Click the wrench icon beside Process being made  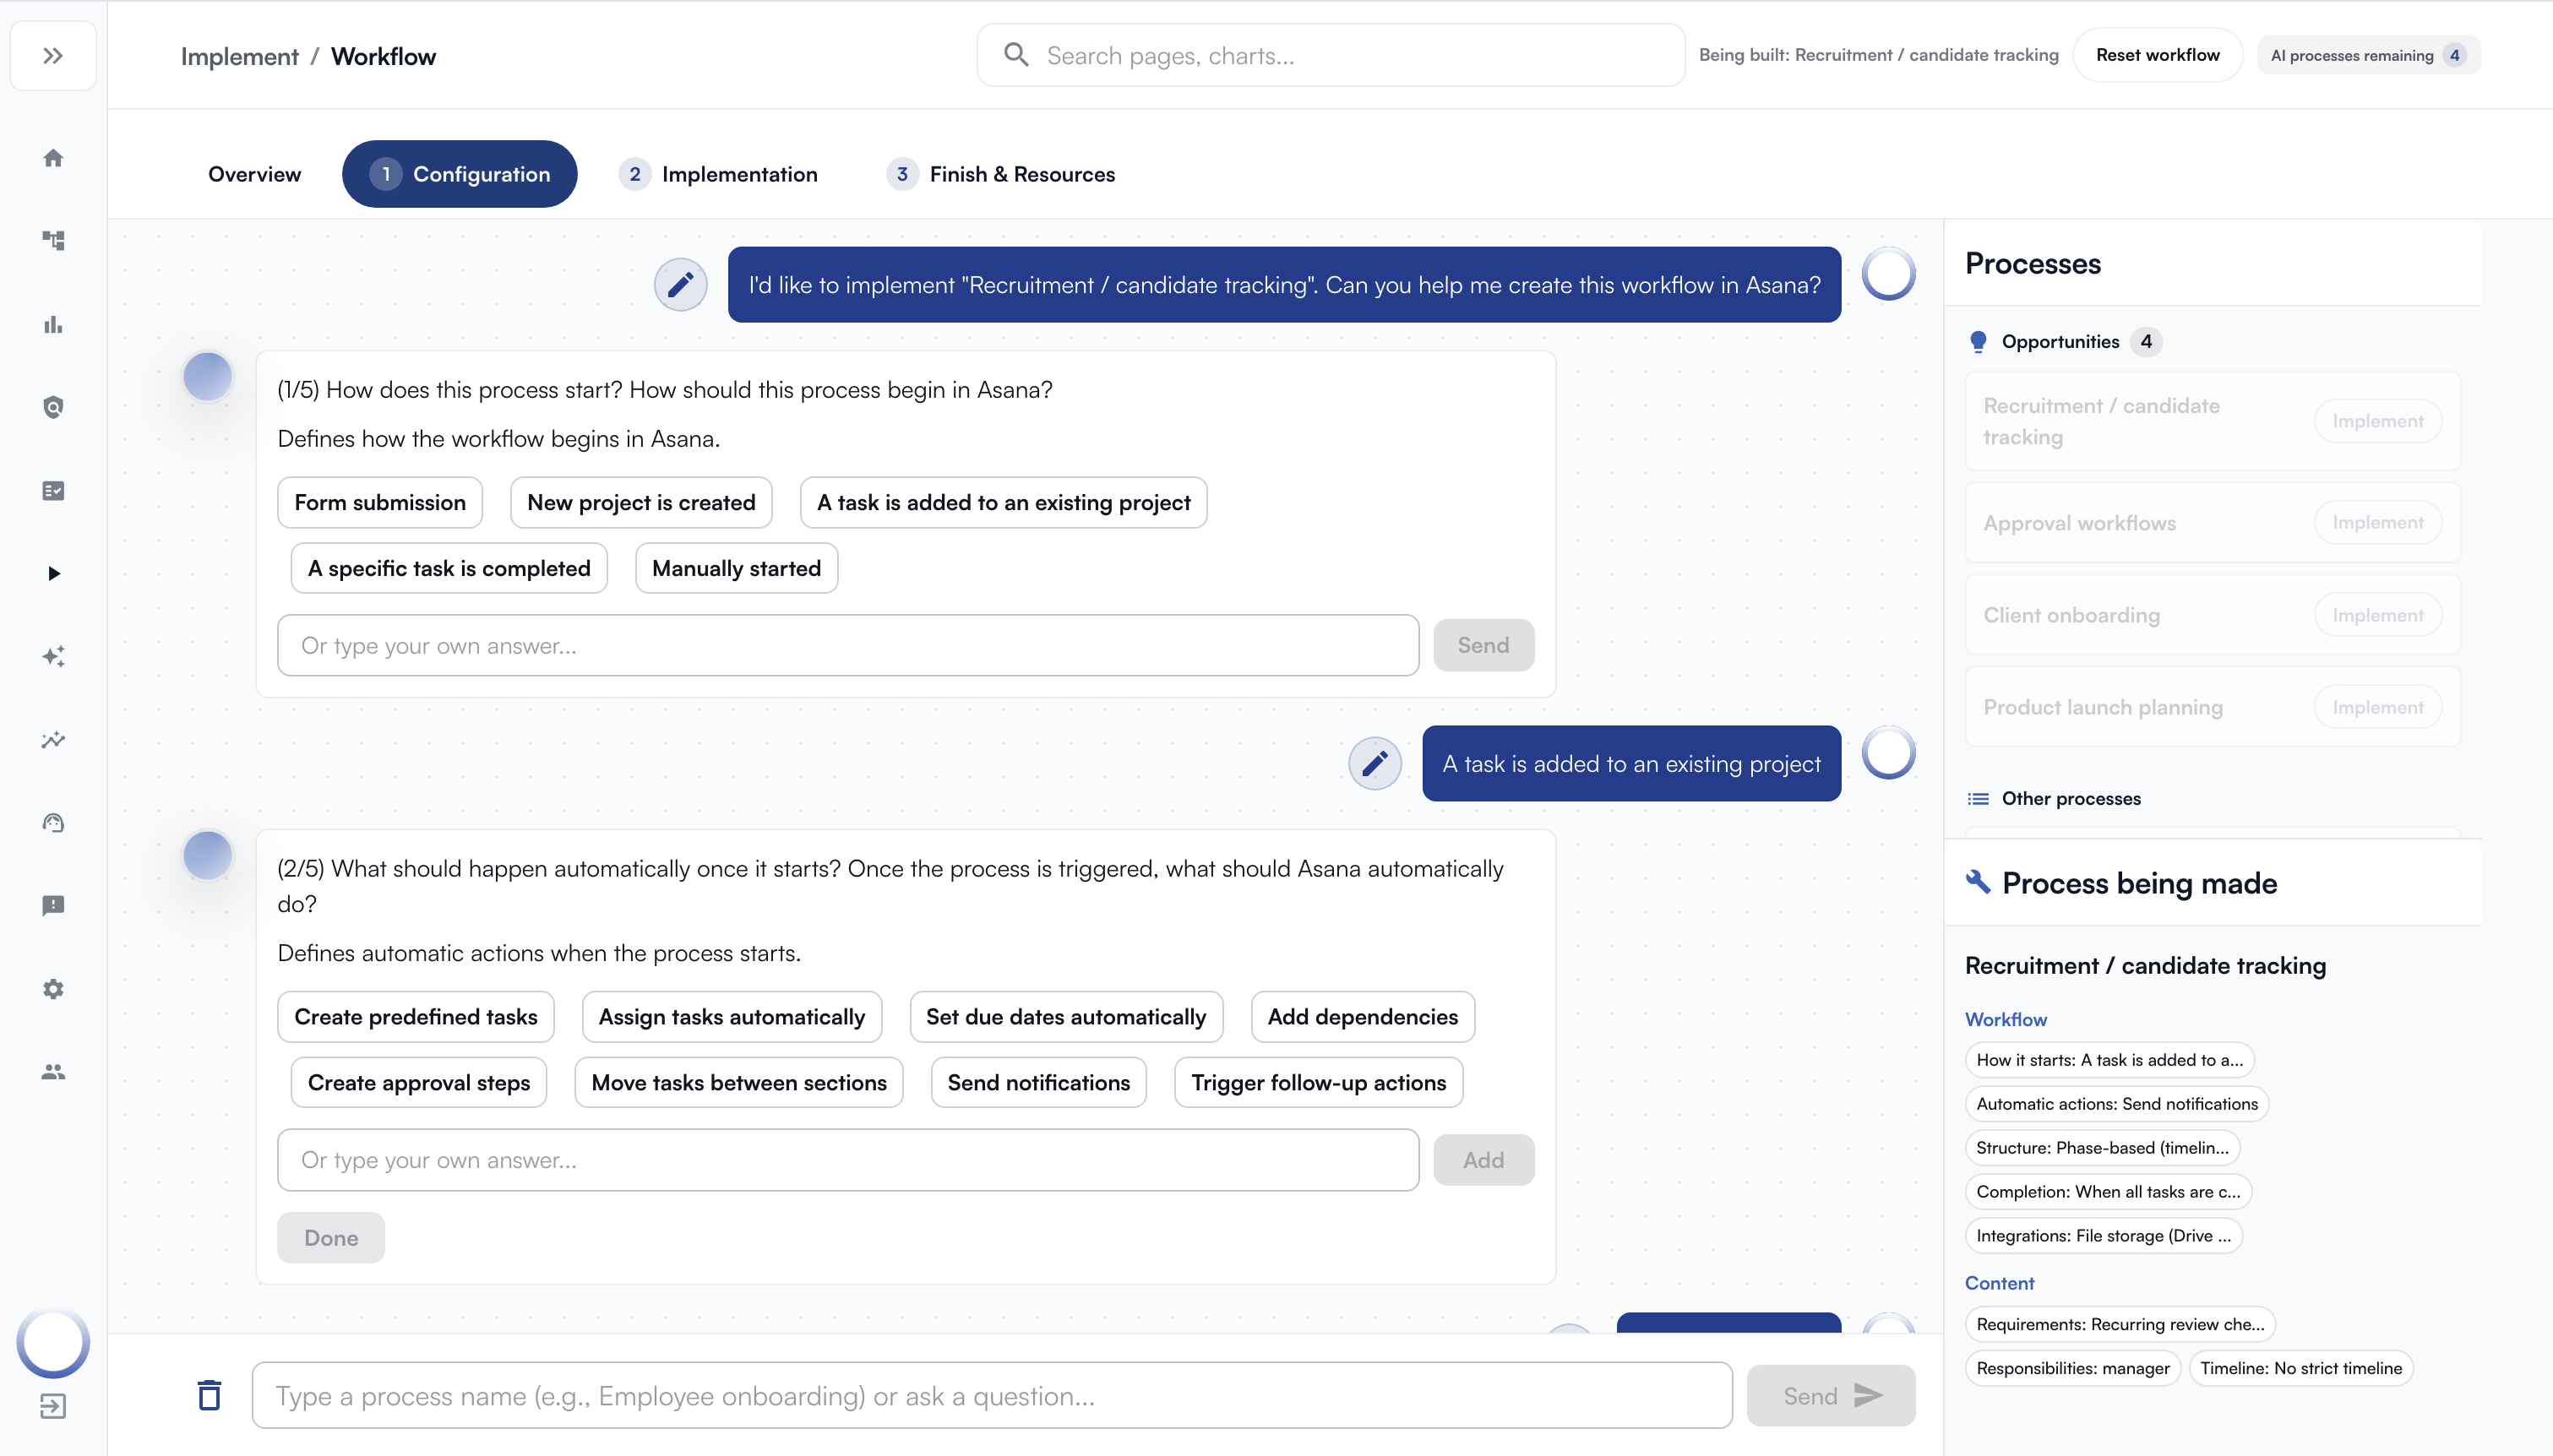1977,881
